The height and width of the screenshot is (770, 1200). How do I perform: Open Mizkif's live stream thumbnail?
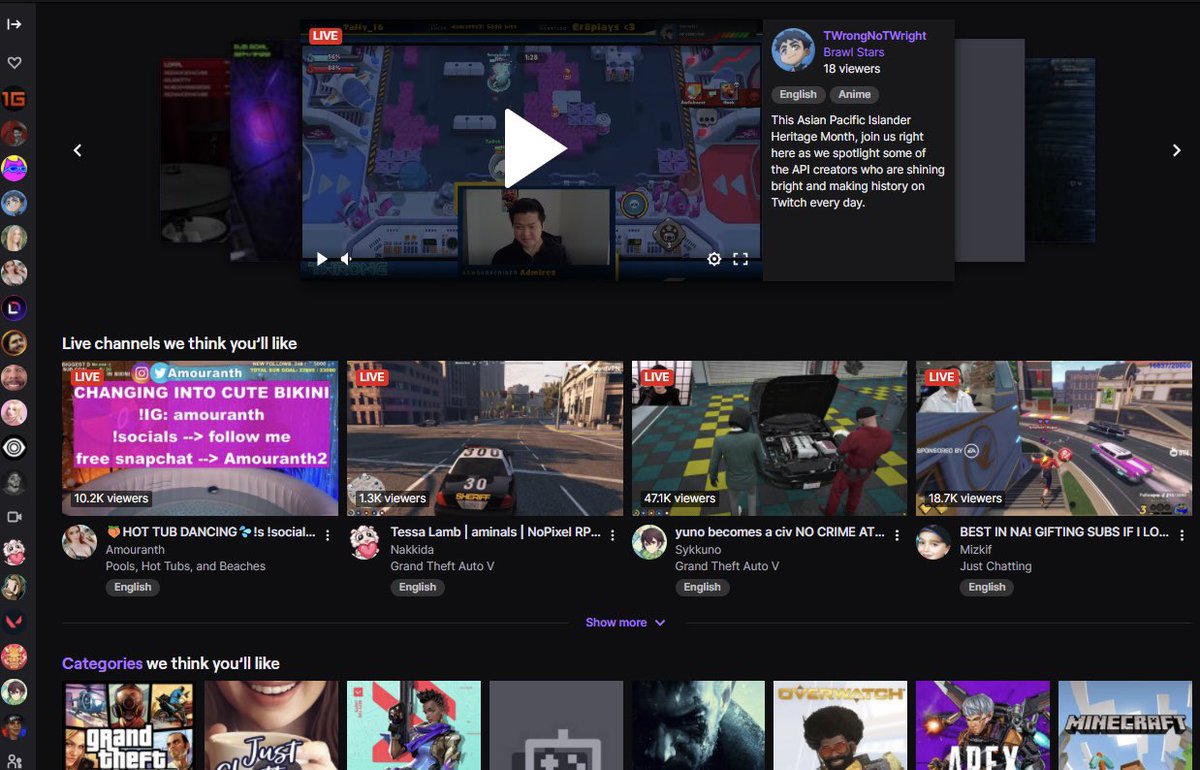coord(1054,438)
